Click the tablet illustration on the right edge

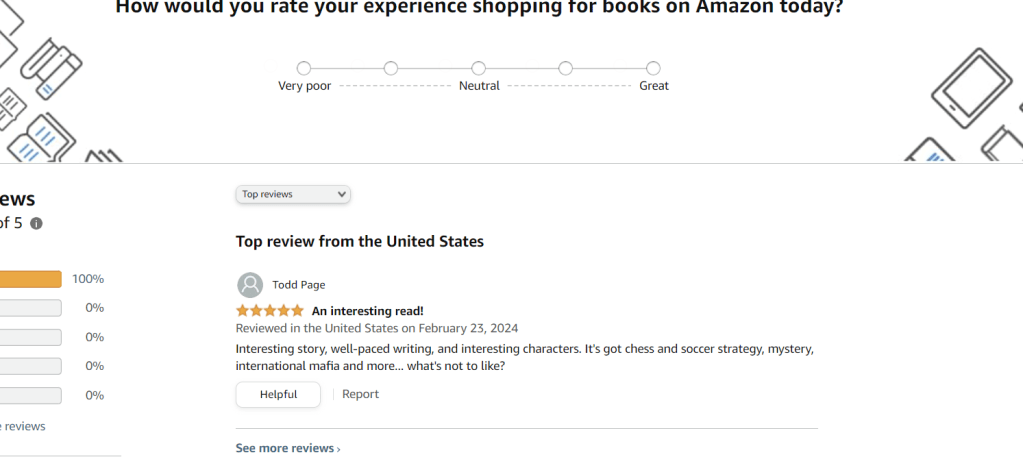coord(965,84)
